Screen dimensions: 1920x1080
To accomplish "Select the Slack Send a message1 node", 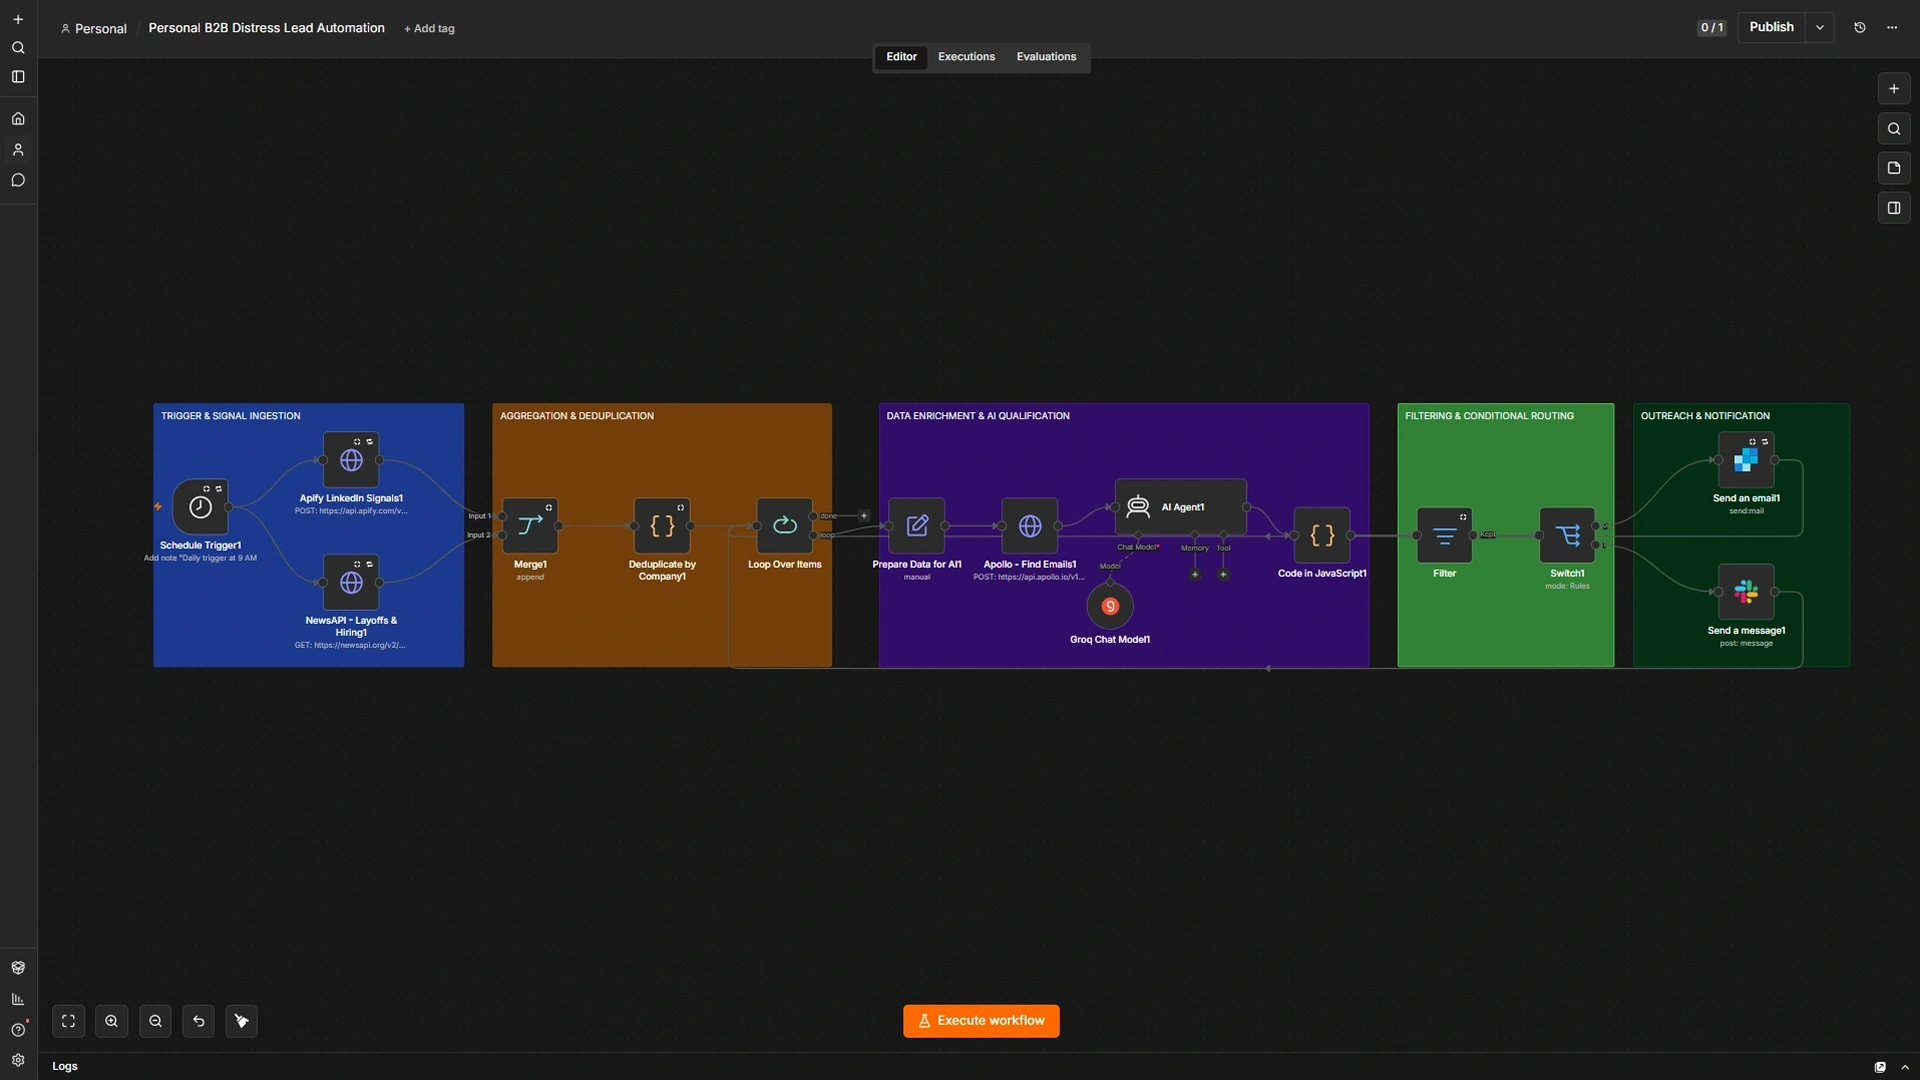I will [1746, 592].
